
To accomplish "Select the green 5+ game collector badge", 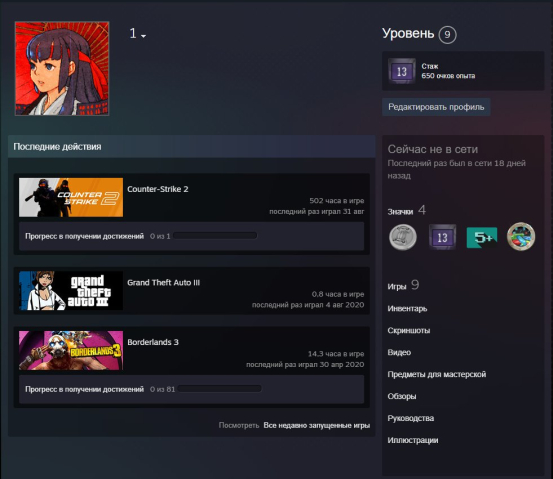I will point(482,237).
